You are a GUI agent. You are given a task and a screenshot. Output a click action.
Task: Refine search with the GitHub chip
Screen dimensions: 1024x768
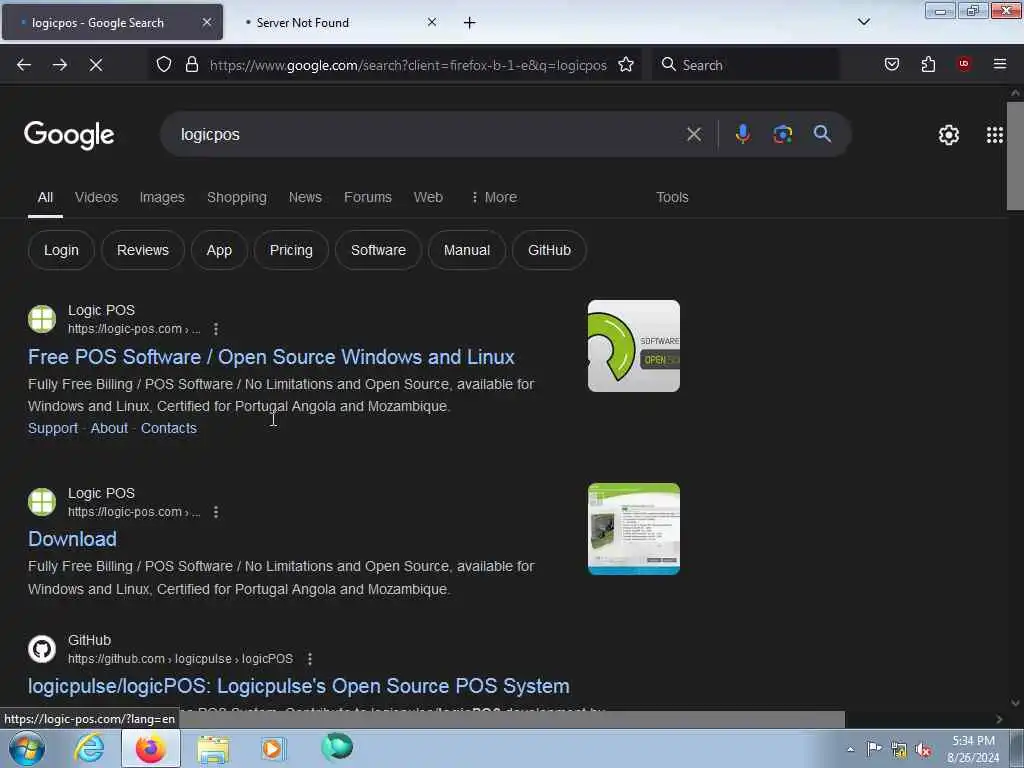point(549,250)
